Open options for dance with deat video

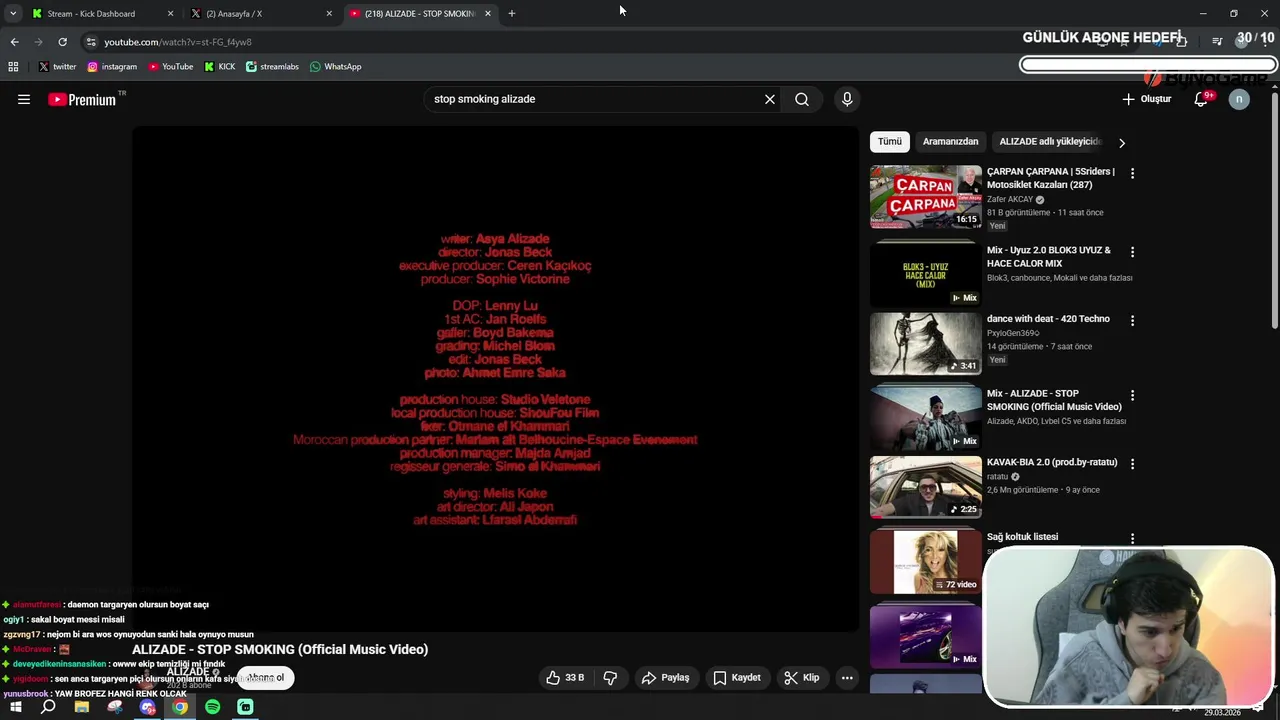pyautogui.click(x=1132, y=320)
